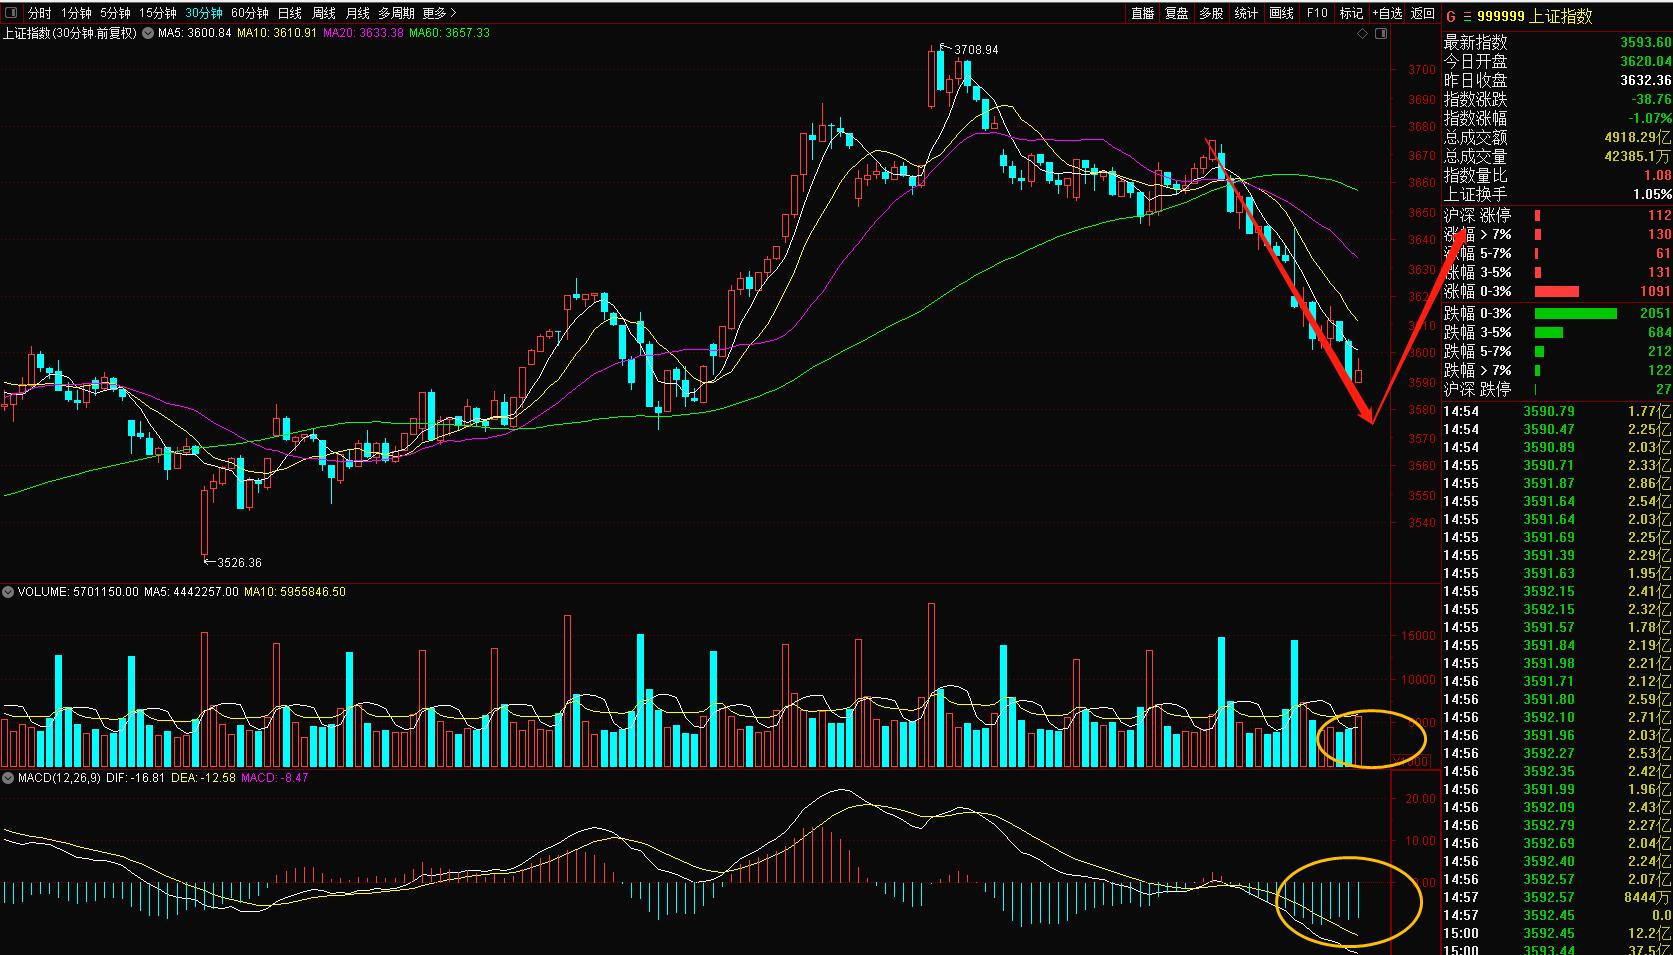Click the 跌幅 0-3% green bar
This screenshot has height=955, width=1673.
click(x=1575, y=313)
